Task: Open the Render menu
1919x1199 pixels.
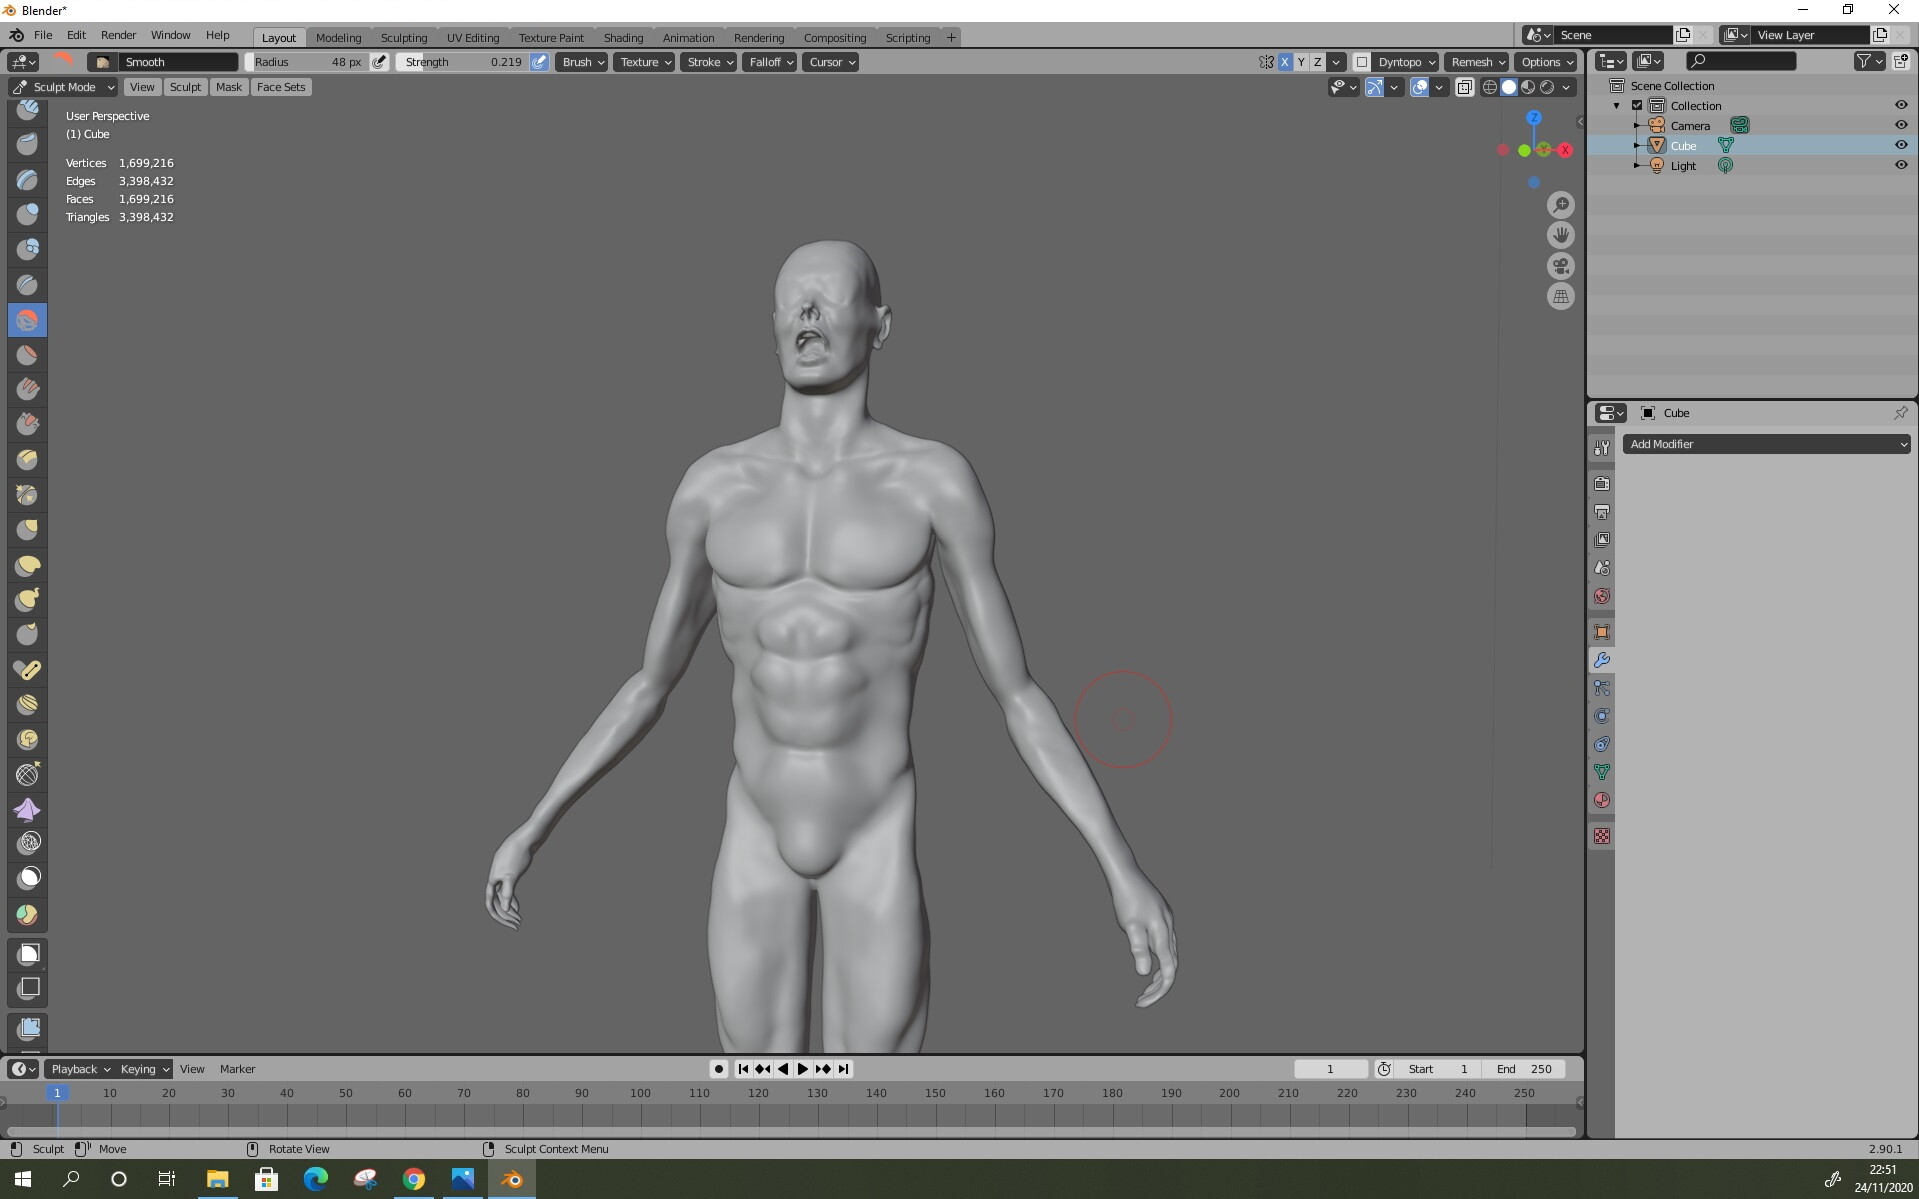Action: coord(118,35)
